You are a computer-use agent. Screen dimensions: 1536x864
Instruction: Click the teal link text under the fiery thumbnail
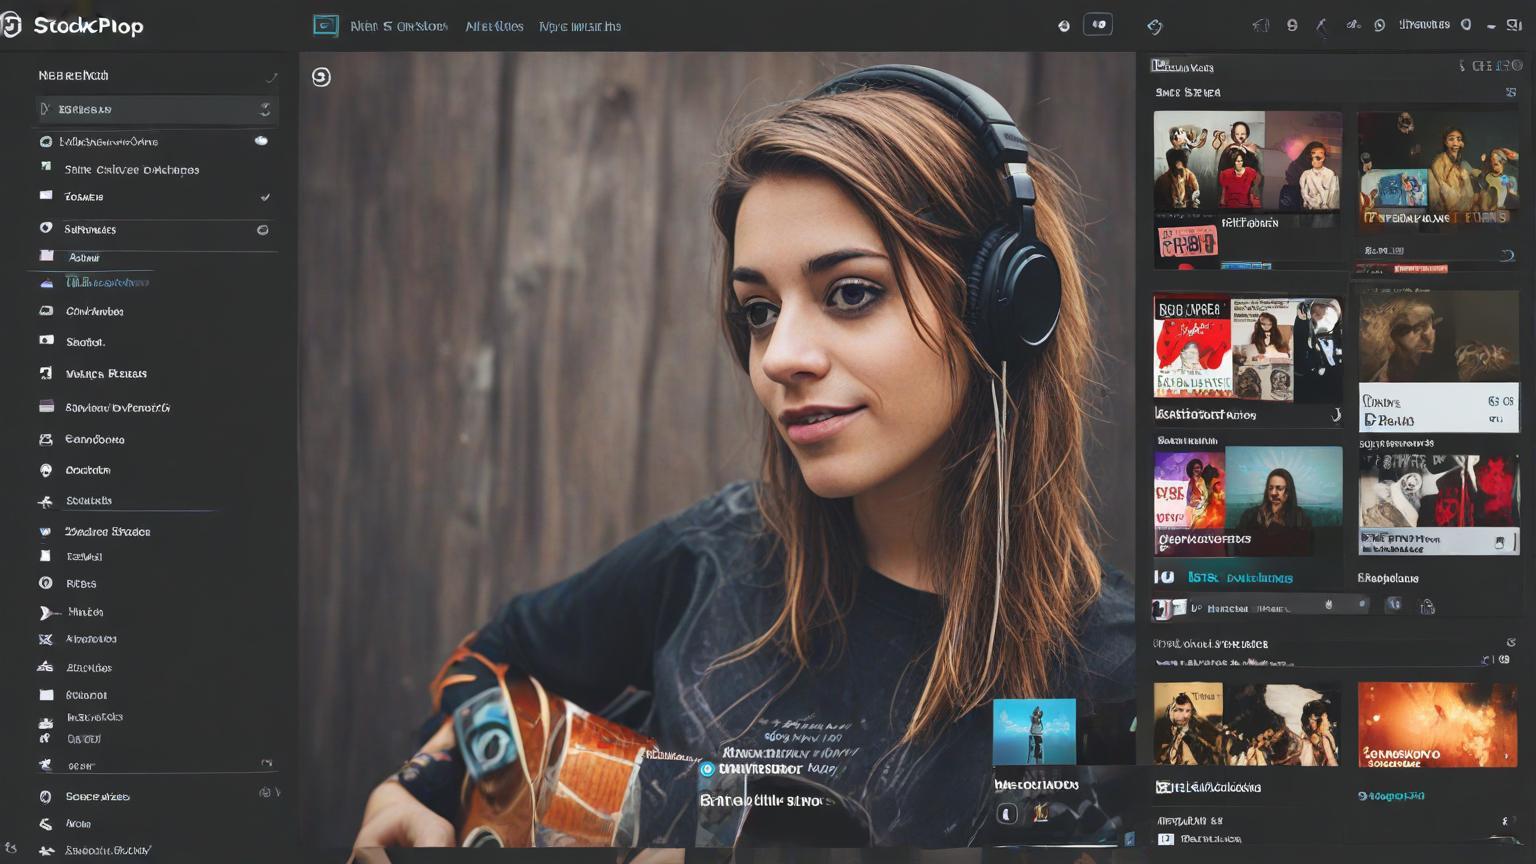coord(1391,796)
